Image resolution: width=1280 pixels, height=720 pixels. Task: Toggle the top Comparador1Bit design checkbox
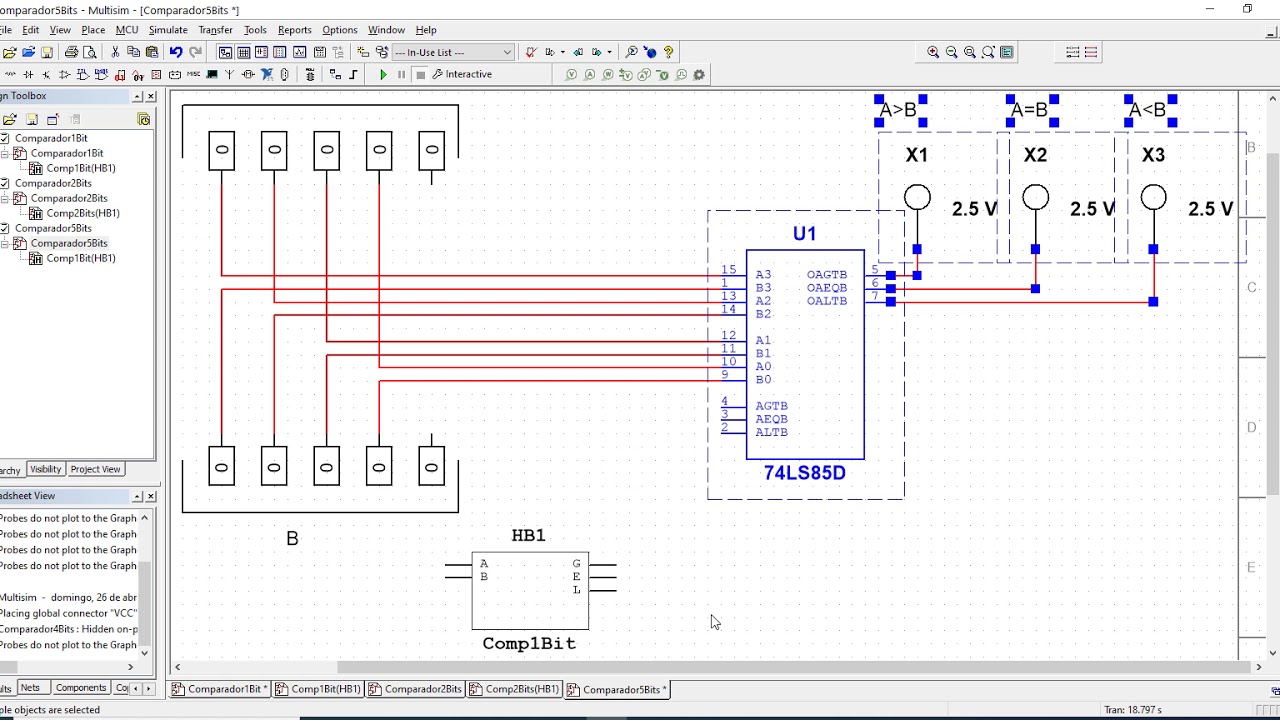(x=5, y=138)
